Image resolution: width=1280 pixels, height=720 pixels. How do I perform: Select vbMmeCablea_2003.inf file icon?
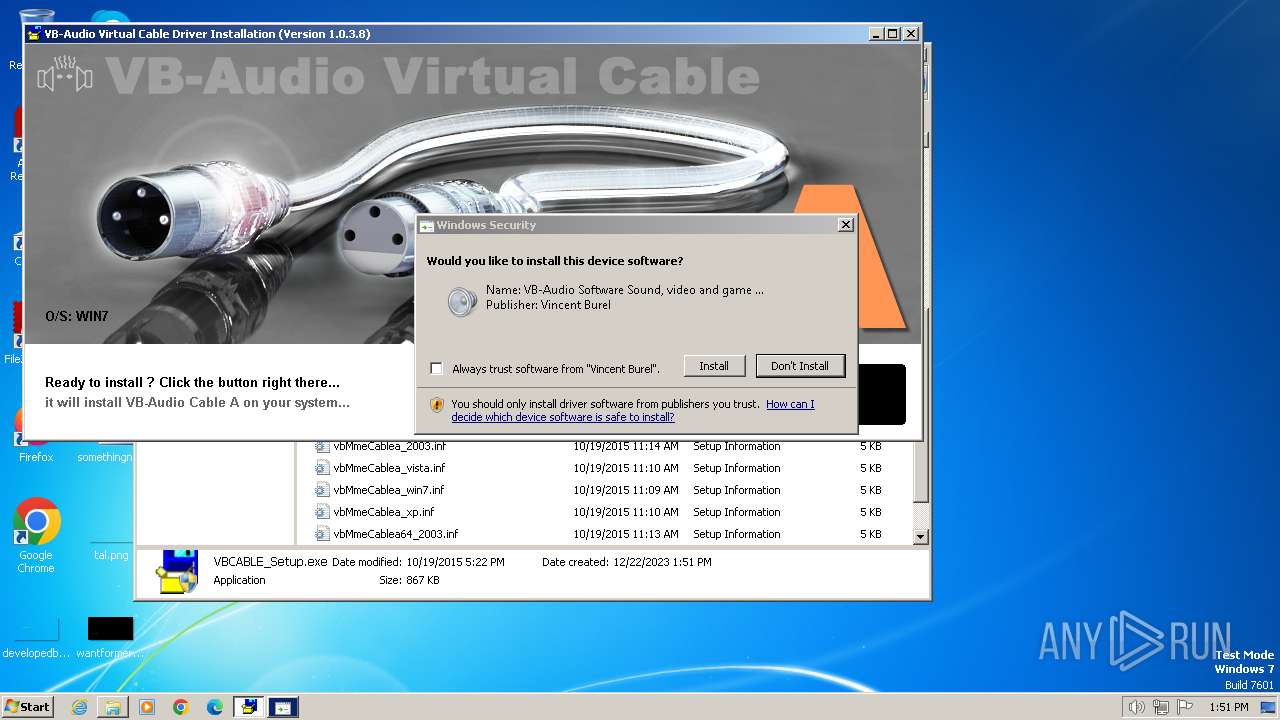(x=322, y=446)
